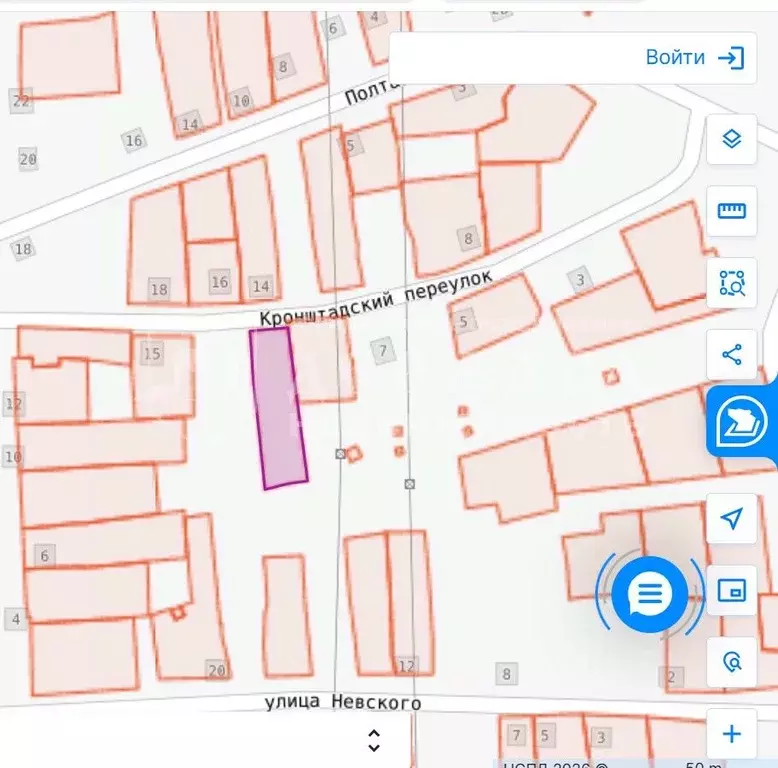Activate the area search selection tool
778x768 pixels.
pos(731,283)
